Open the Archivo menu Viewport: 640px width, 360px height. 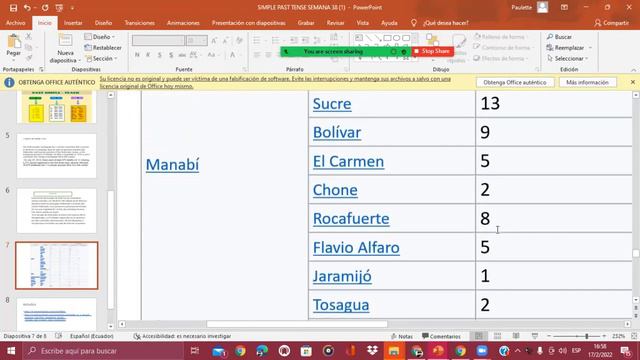click(x=16, y=23)
